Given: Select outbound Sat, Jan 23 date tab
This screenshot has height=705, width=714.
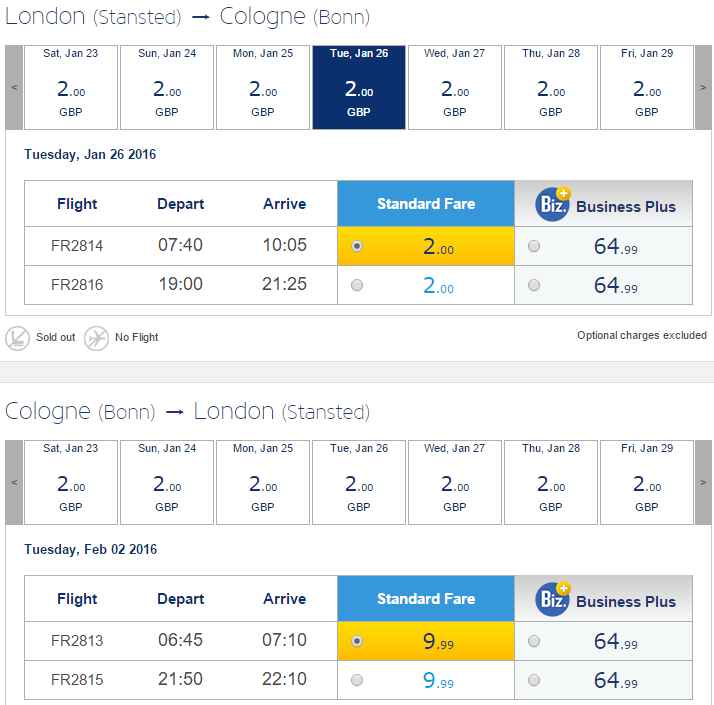Looking at the screenshot, I should (x=71, y=87).
